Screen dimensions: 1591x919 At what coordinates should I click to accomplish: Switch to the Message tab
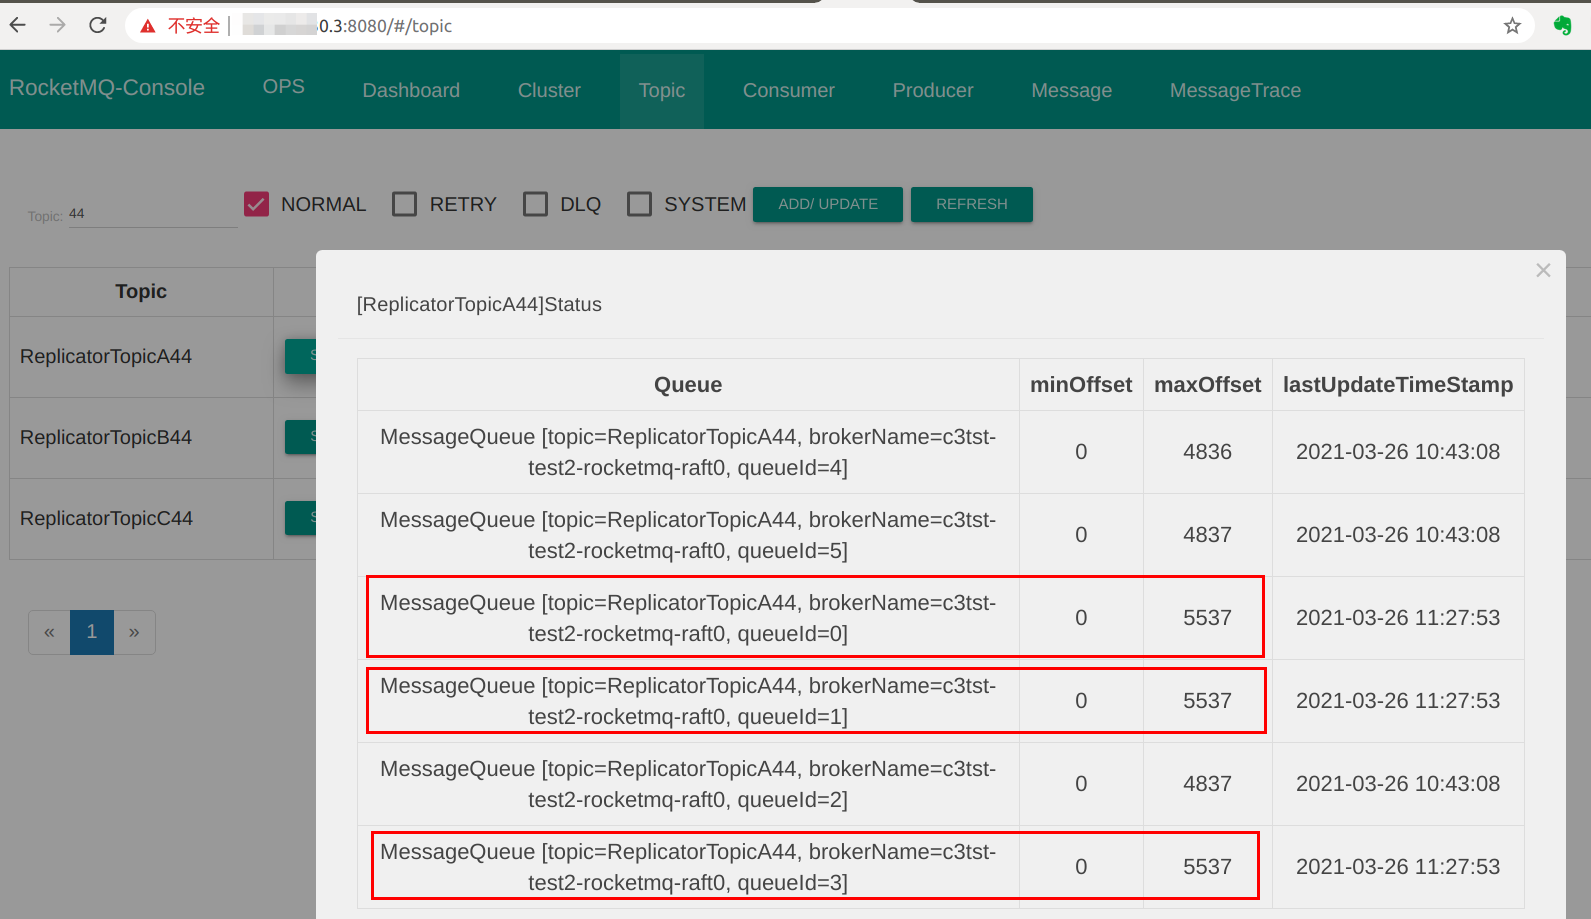point(1072,90)
